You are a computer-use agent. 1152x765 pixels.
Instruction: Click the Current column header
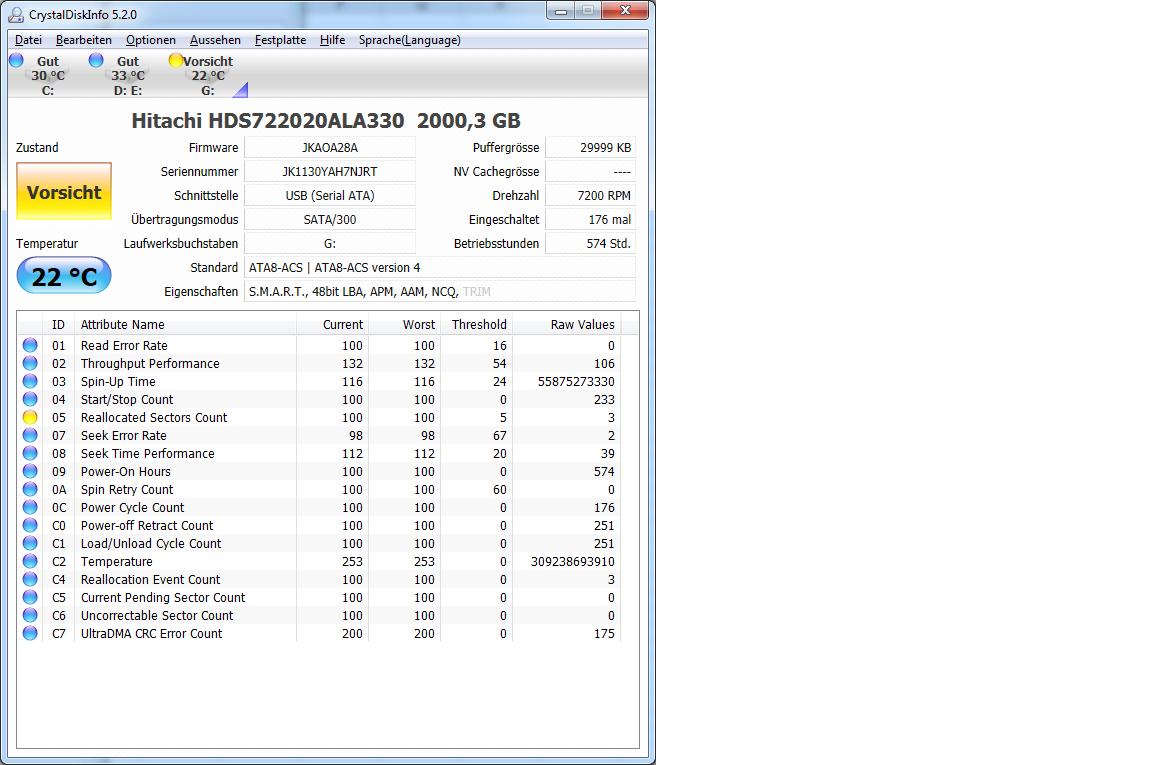332,324
